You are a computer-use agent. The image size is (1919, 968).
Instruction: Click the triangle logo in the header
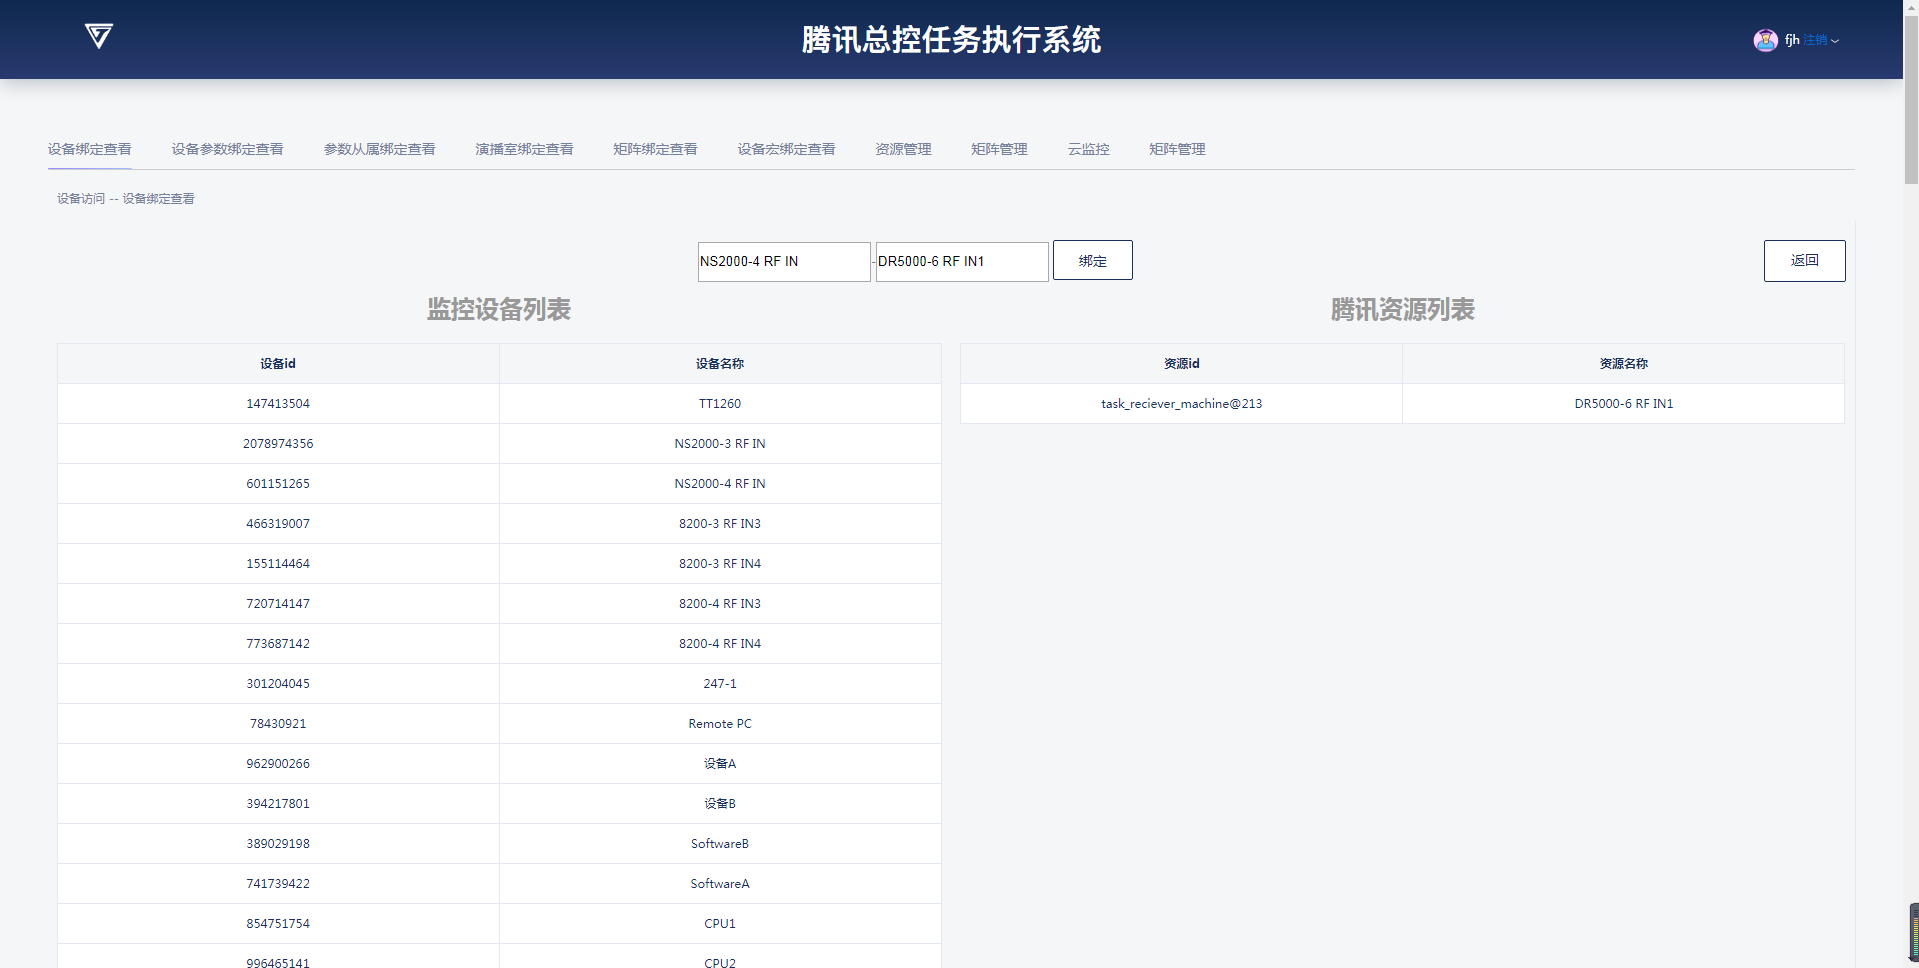coord(98,37)
